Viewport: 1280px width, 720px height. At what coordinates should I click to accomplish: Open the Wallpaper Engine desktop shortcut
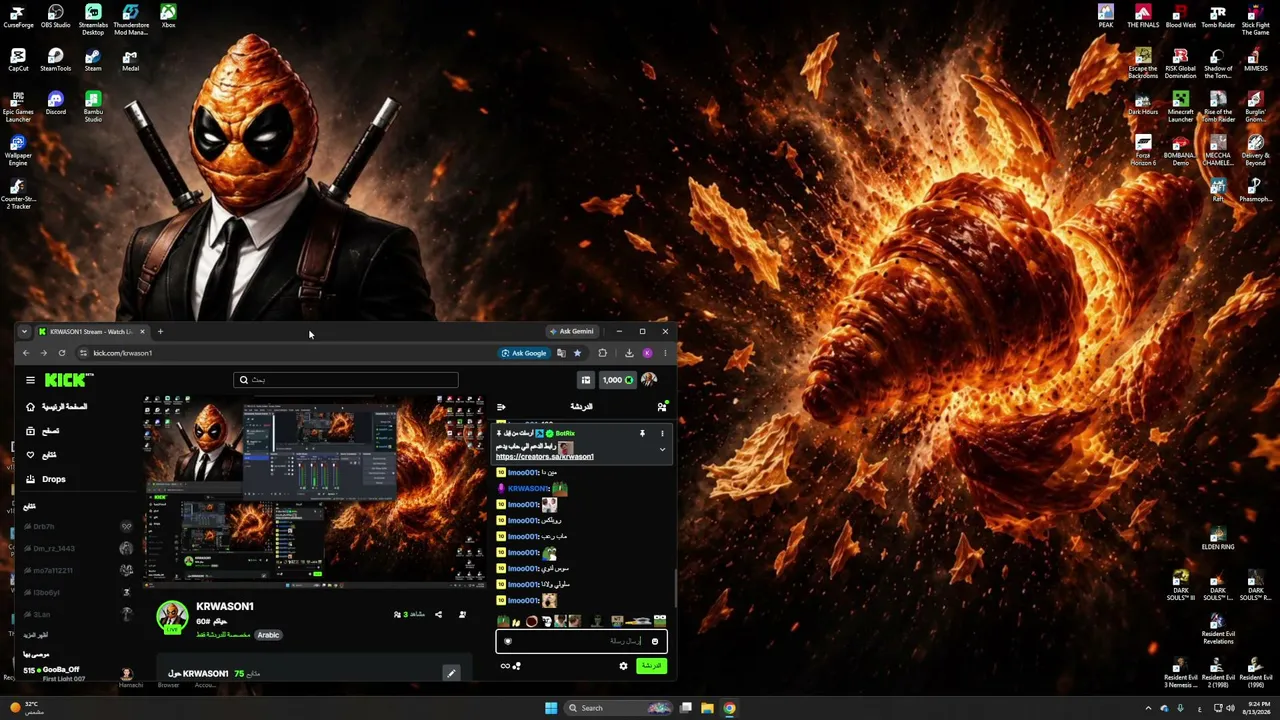tap(17, 150)
